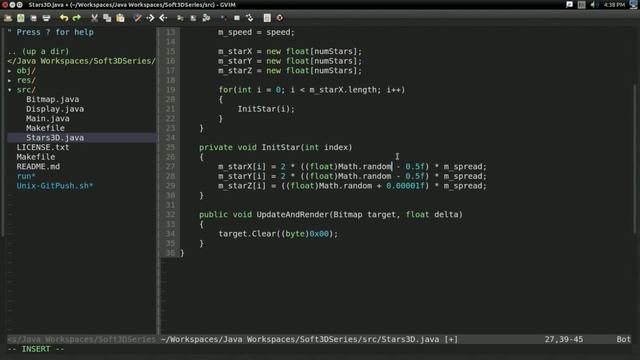Select the res/ directory entry

coord(26,80)
